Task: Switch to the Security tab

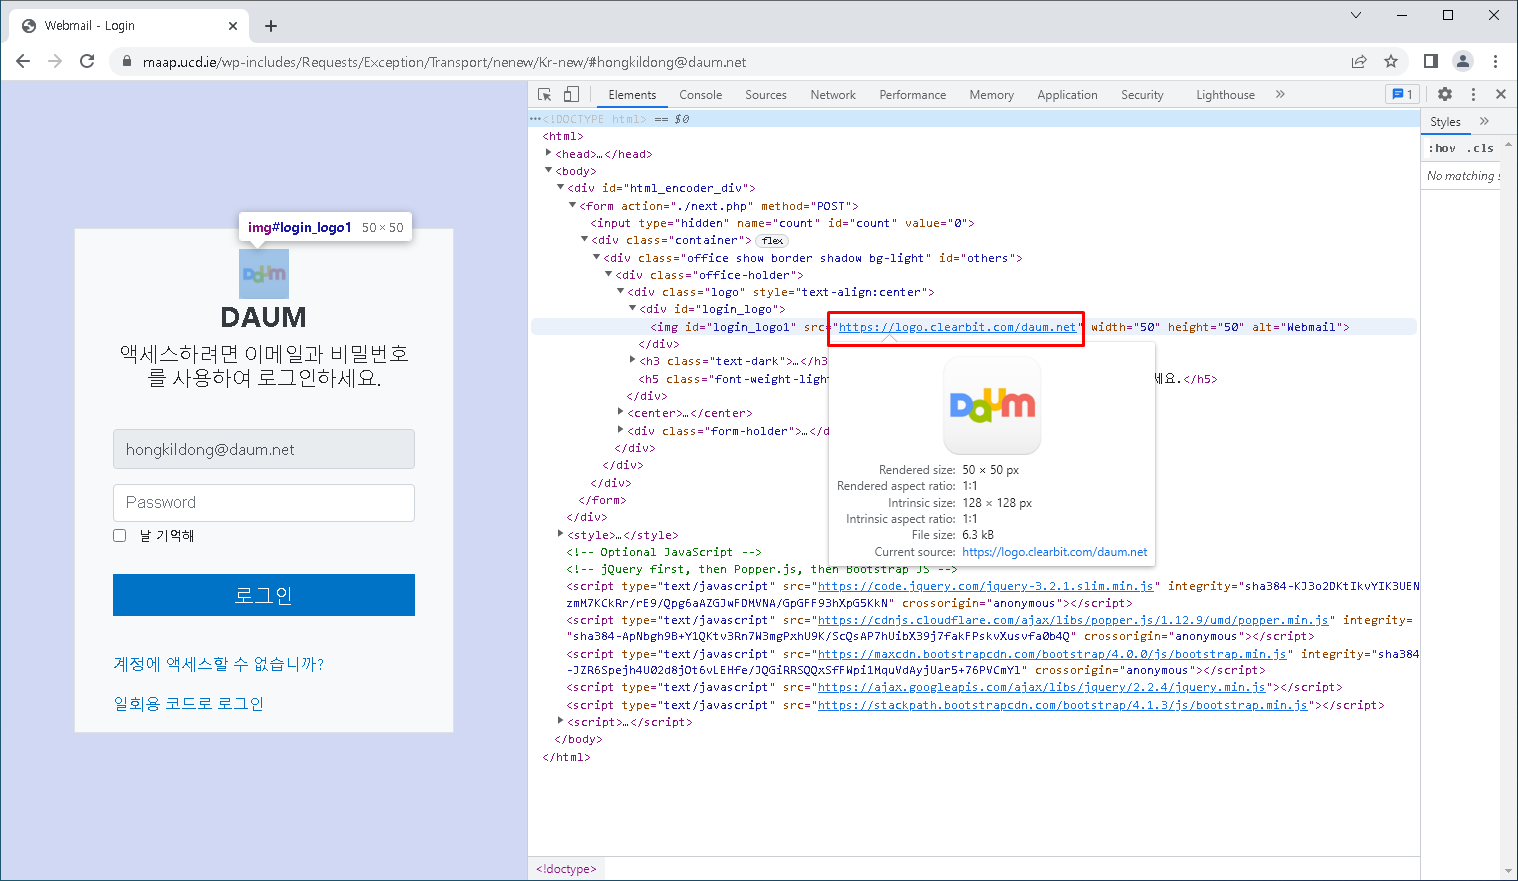Action: pyautogui.click(x=1142, y=95)
